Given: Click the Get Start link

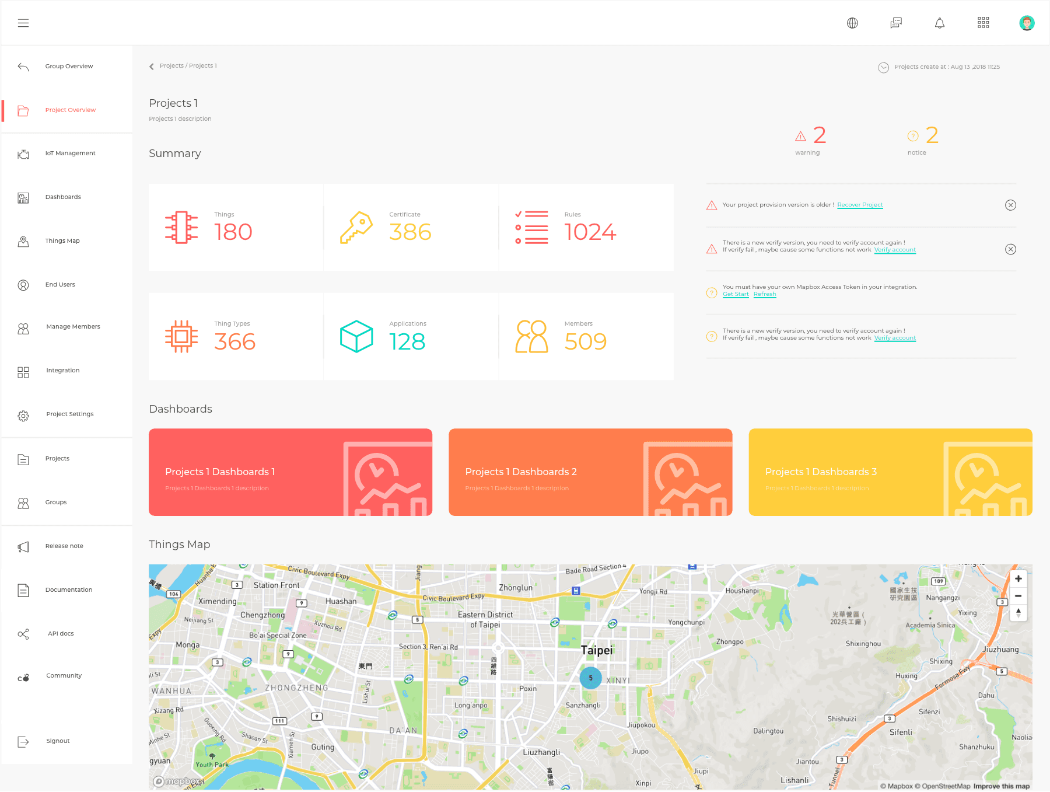Looking at the screenshot, I should pos(735,294).
